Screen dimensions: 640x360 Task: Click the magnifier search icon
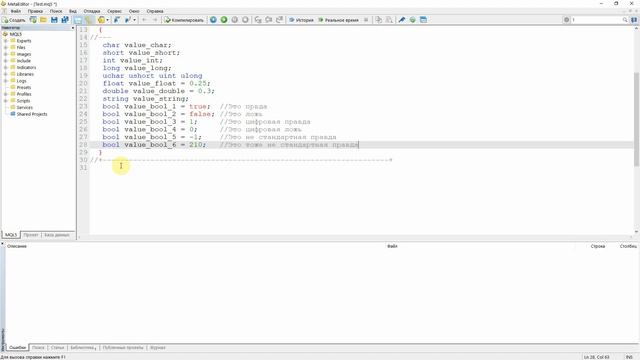coord(625,20)
